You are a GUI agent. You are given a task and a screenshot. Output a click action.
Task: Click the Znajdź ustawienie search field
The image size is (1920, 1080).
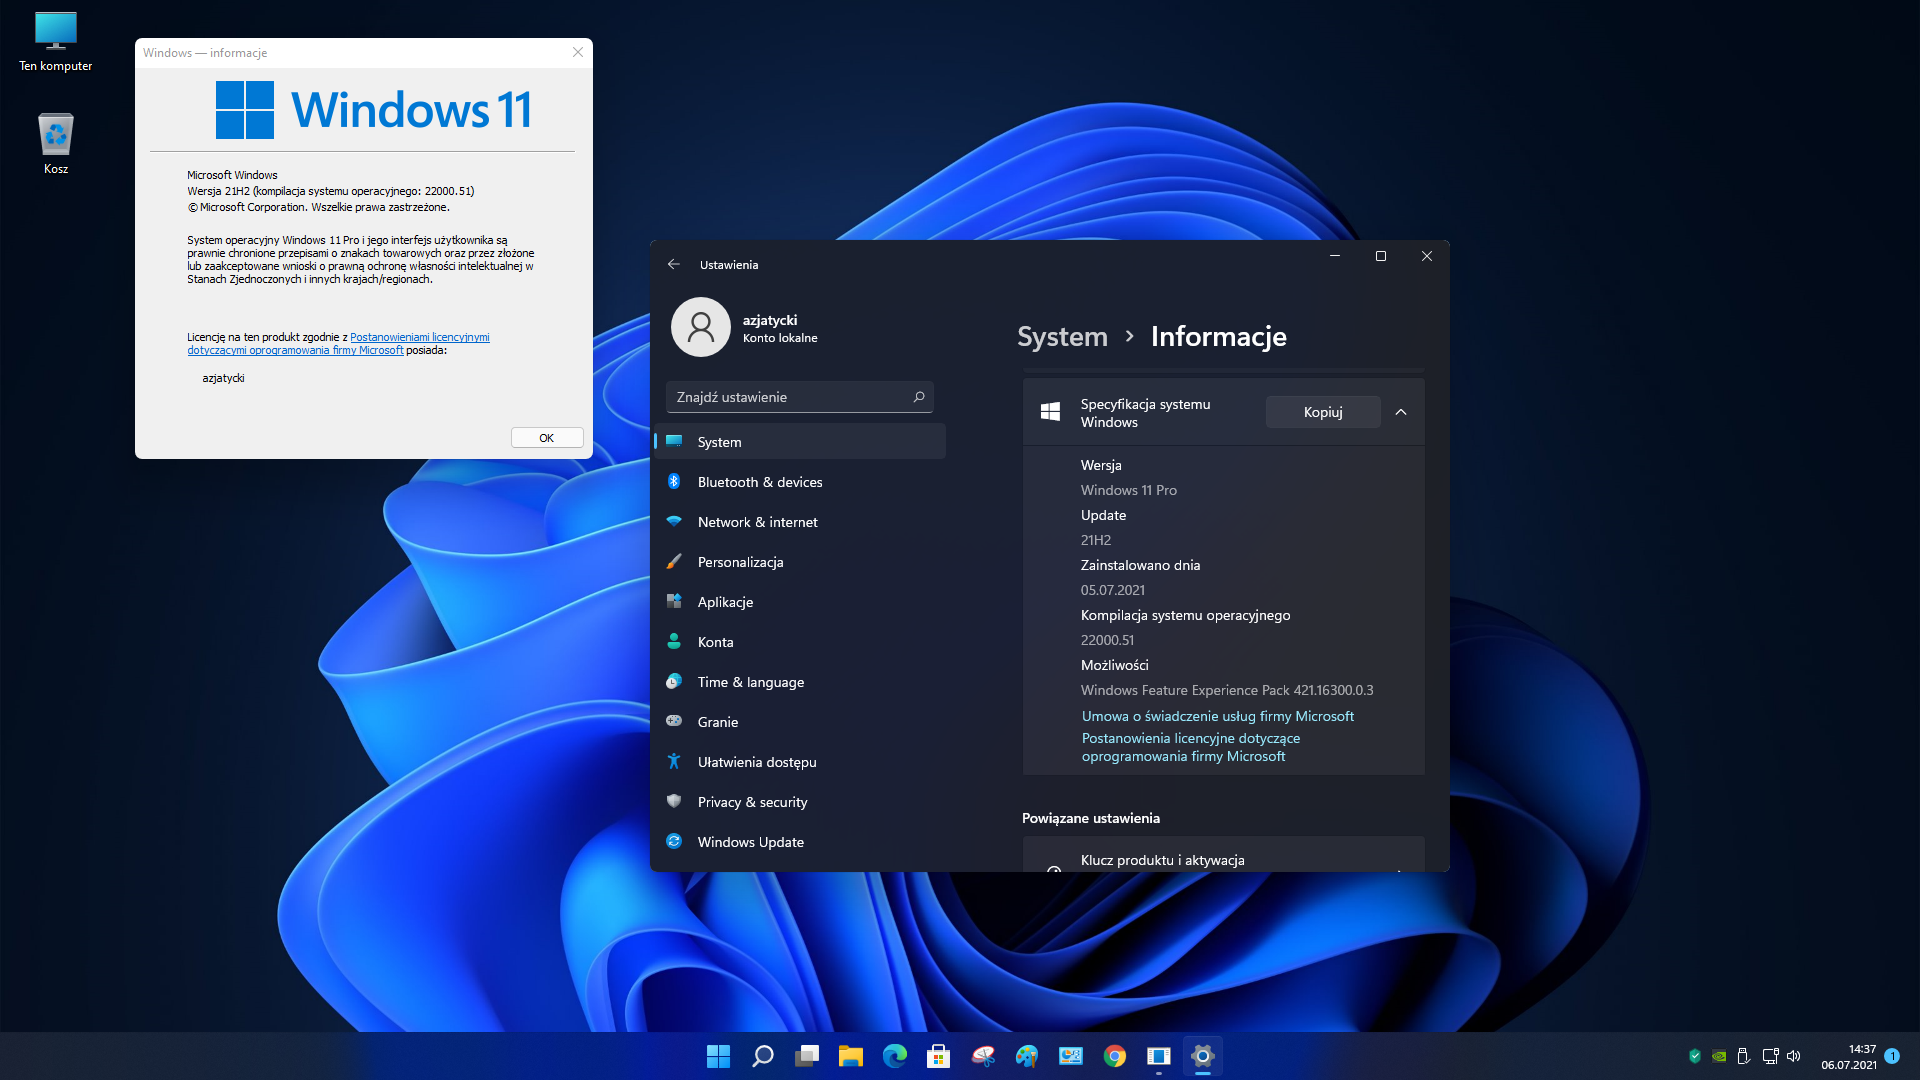[800, 397]
